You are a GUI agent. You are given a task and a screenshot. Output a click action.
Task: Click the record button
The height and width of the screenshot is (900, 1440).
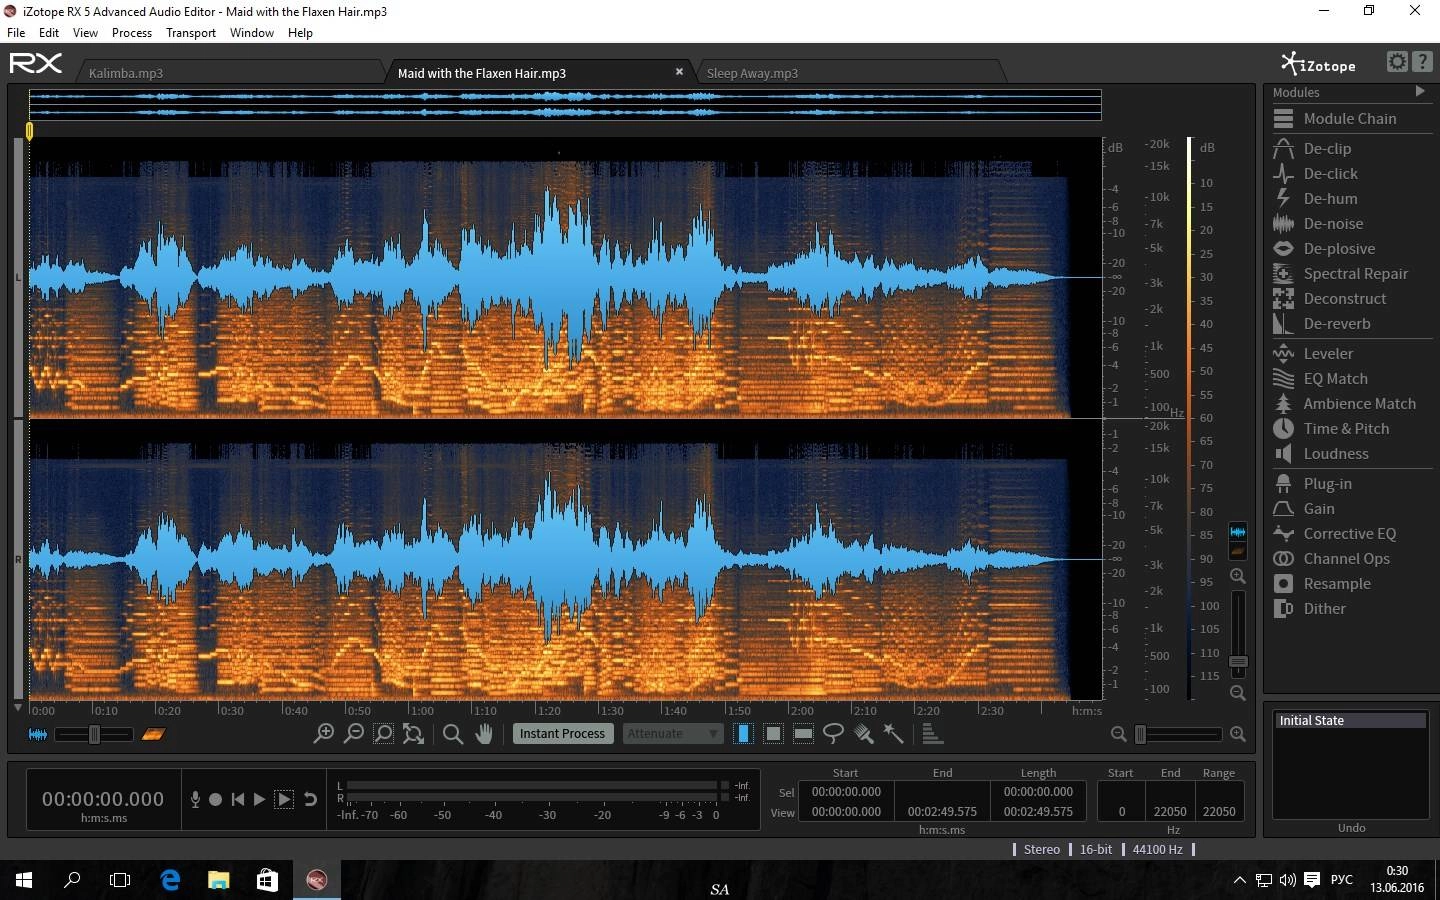tap(215, 799)
